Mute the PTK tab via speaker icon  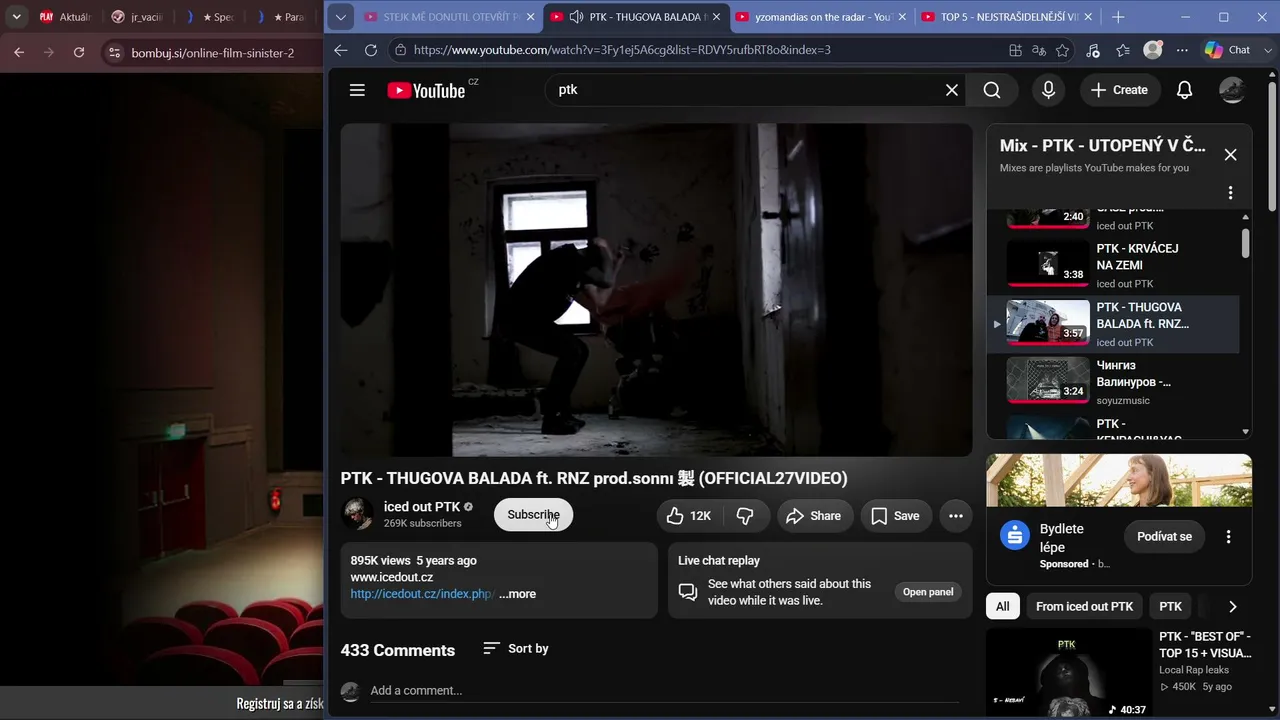click(576, 17)
